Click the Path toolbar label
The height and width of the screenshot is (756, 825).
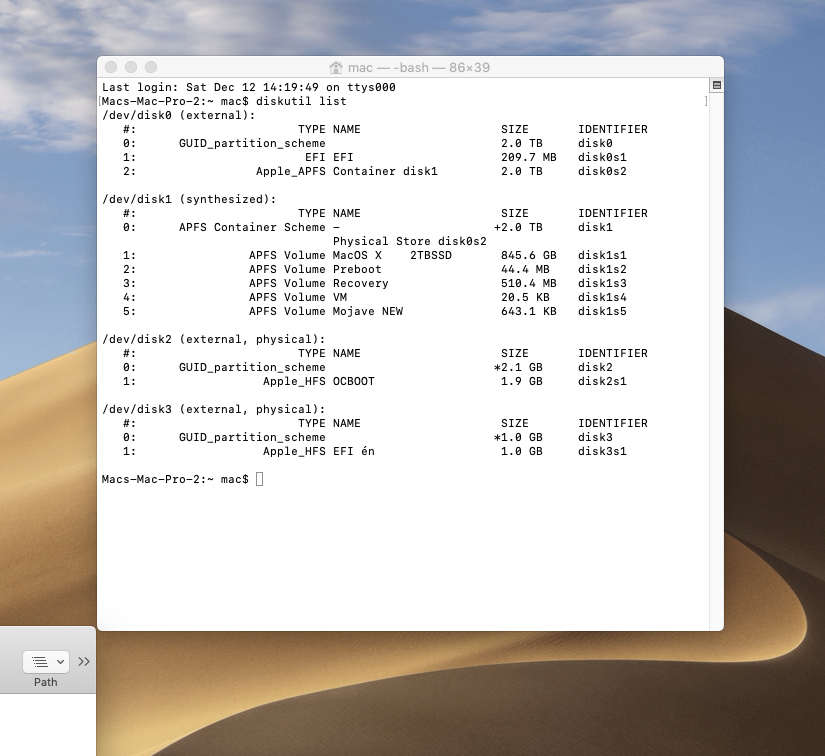pyautogui.click(x=46, y=682)
